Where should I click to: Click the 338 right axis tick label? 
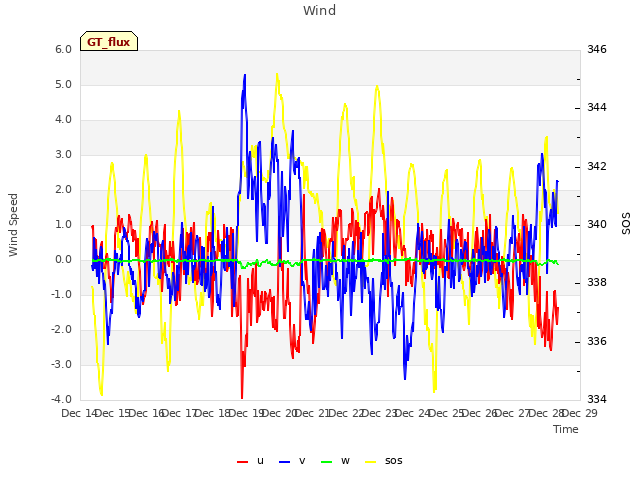click(x=597, y=282)
